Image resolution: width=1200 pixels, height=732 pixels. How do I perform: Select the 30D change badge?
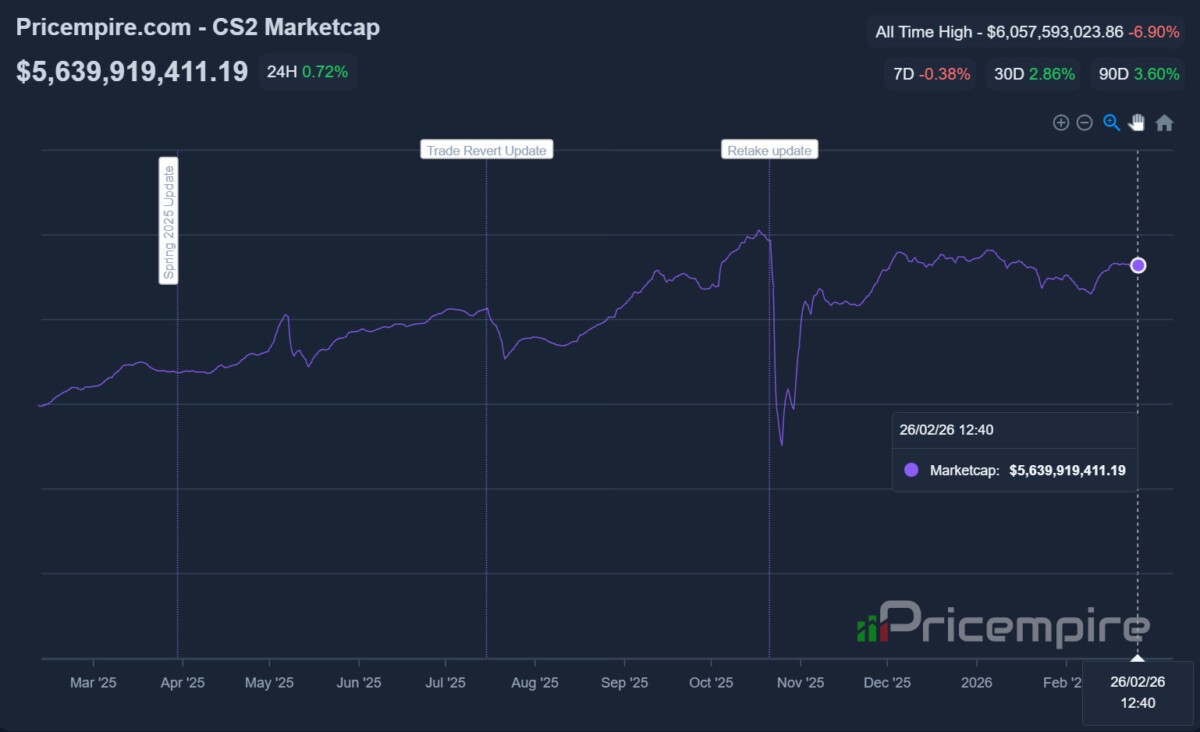click(1034, 74)
